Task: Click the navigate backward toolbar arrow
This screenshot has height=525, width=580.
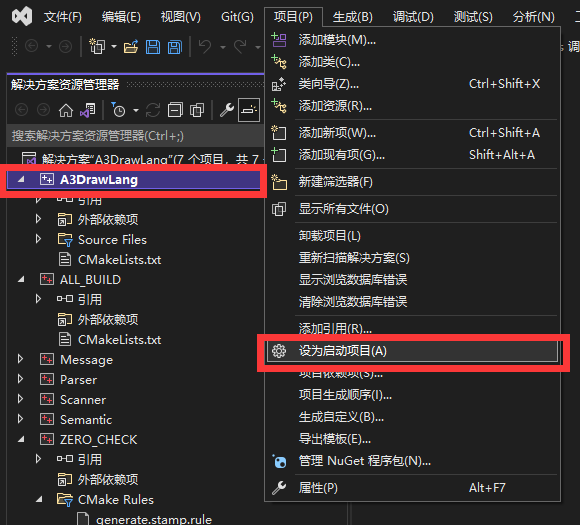Action: pos(31,47)
